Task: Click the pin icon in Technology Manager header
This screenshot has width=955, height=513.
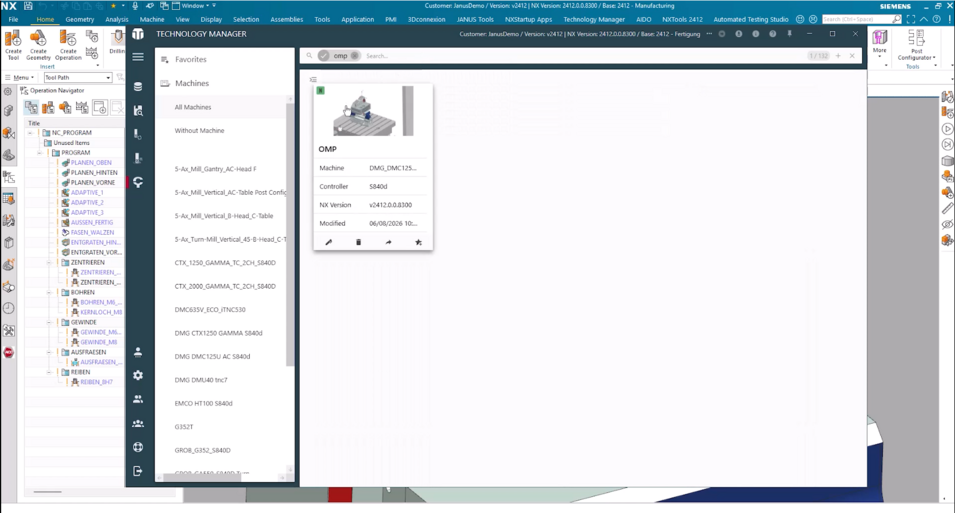Action: 789,34
